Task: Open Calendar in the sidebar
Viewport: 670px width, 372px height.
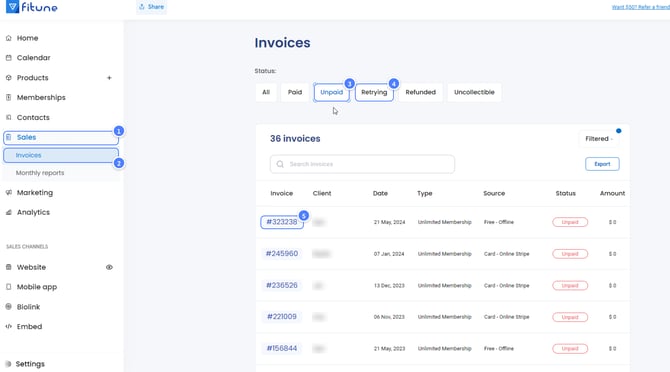Action: pyautogui.click(x=33, y=58)
